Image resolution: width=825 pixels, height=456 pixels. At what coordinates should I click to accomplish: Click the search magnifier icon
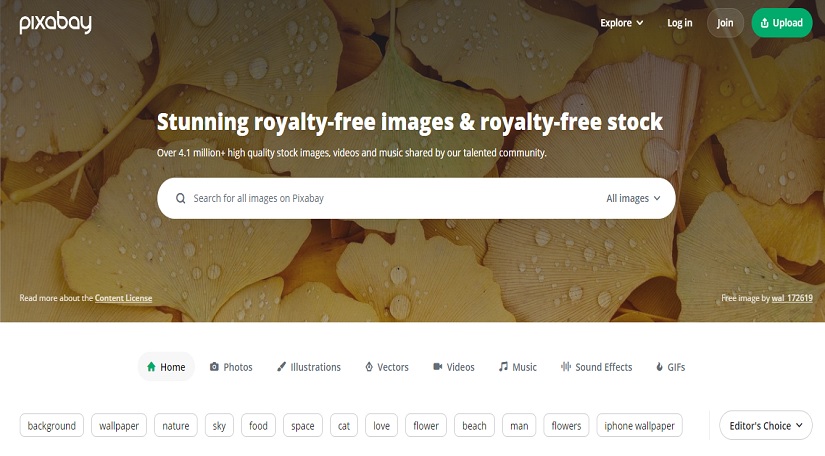tap(180, 198)
